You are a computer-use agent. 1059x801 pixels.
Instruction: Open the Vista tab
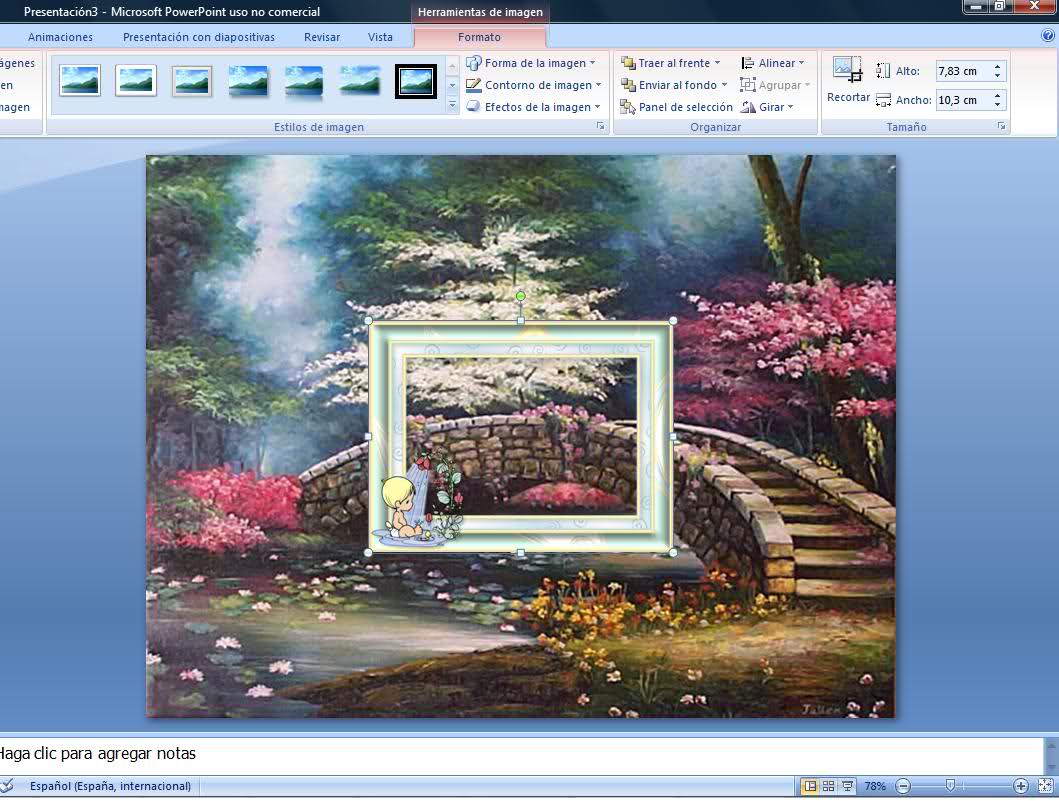[x=380, y=37]
